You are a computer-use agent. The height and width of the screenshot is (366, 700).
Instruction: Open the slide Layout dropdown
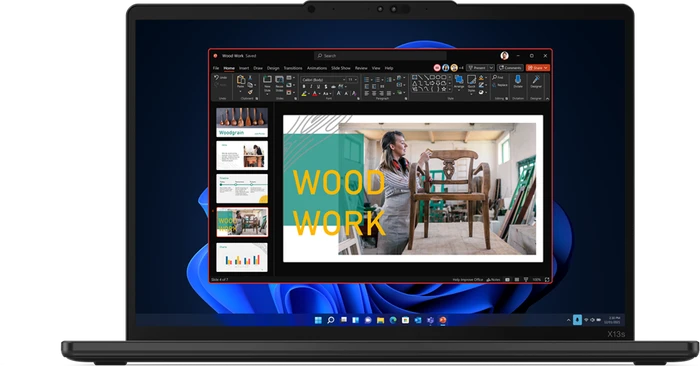click(290, 78)
